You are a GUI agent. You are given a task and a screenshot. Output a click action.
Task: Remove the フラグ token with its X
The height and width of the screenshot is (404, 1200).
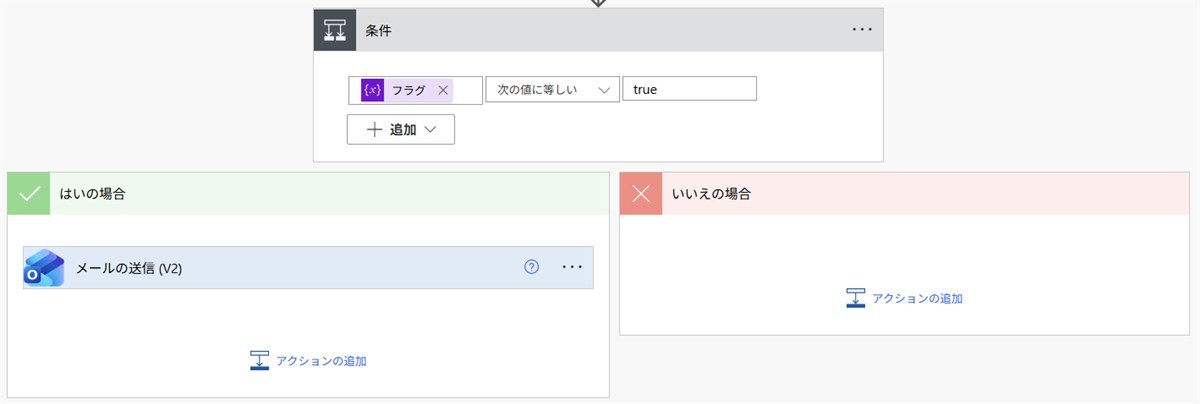443,90
